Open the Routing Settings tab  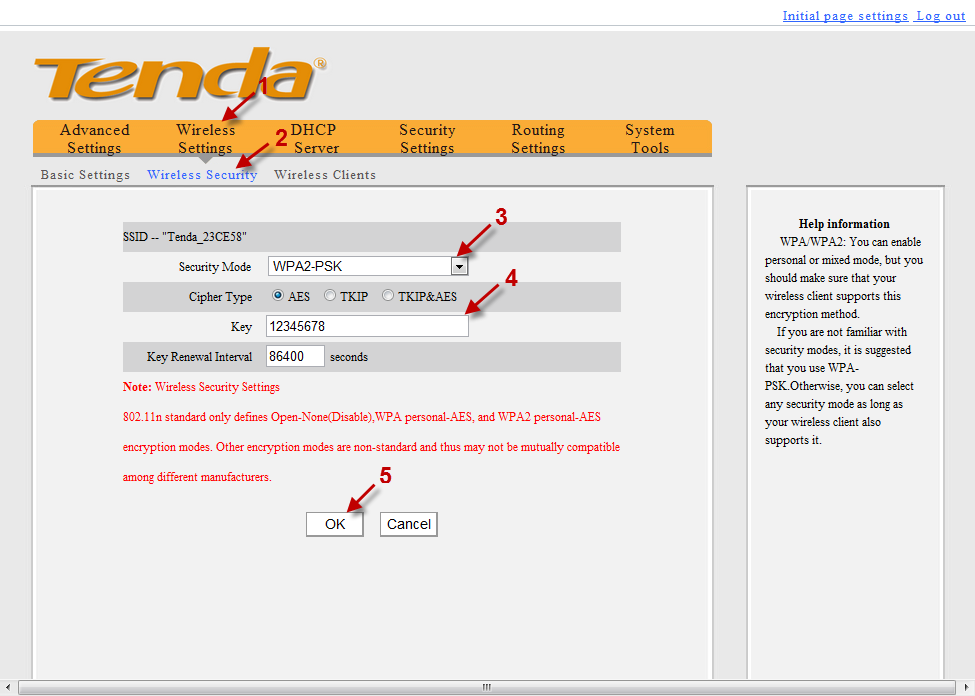pyautogui.click(x=538, y=139)
